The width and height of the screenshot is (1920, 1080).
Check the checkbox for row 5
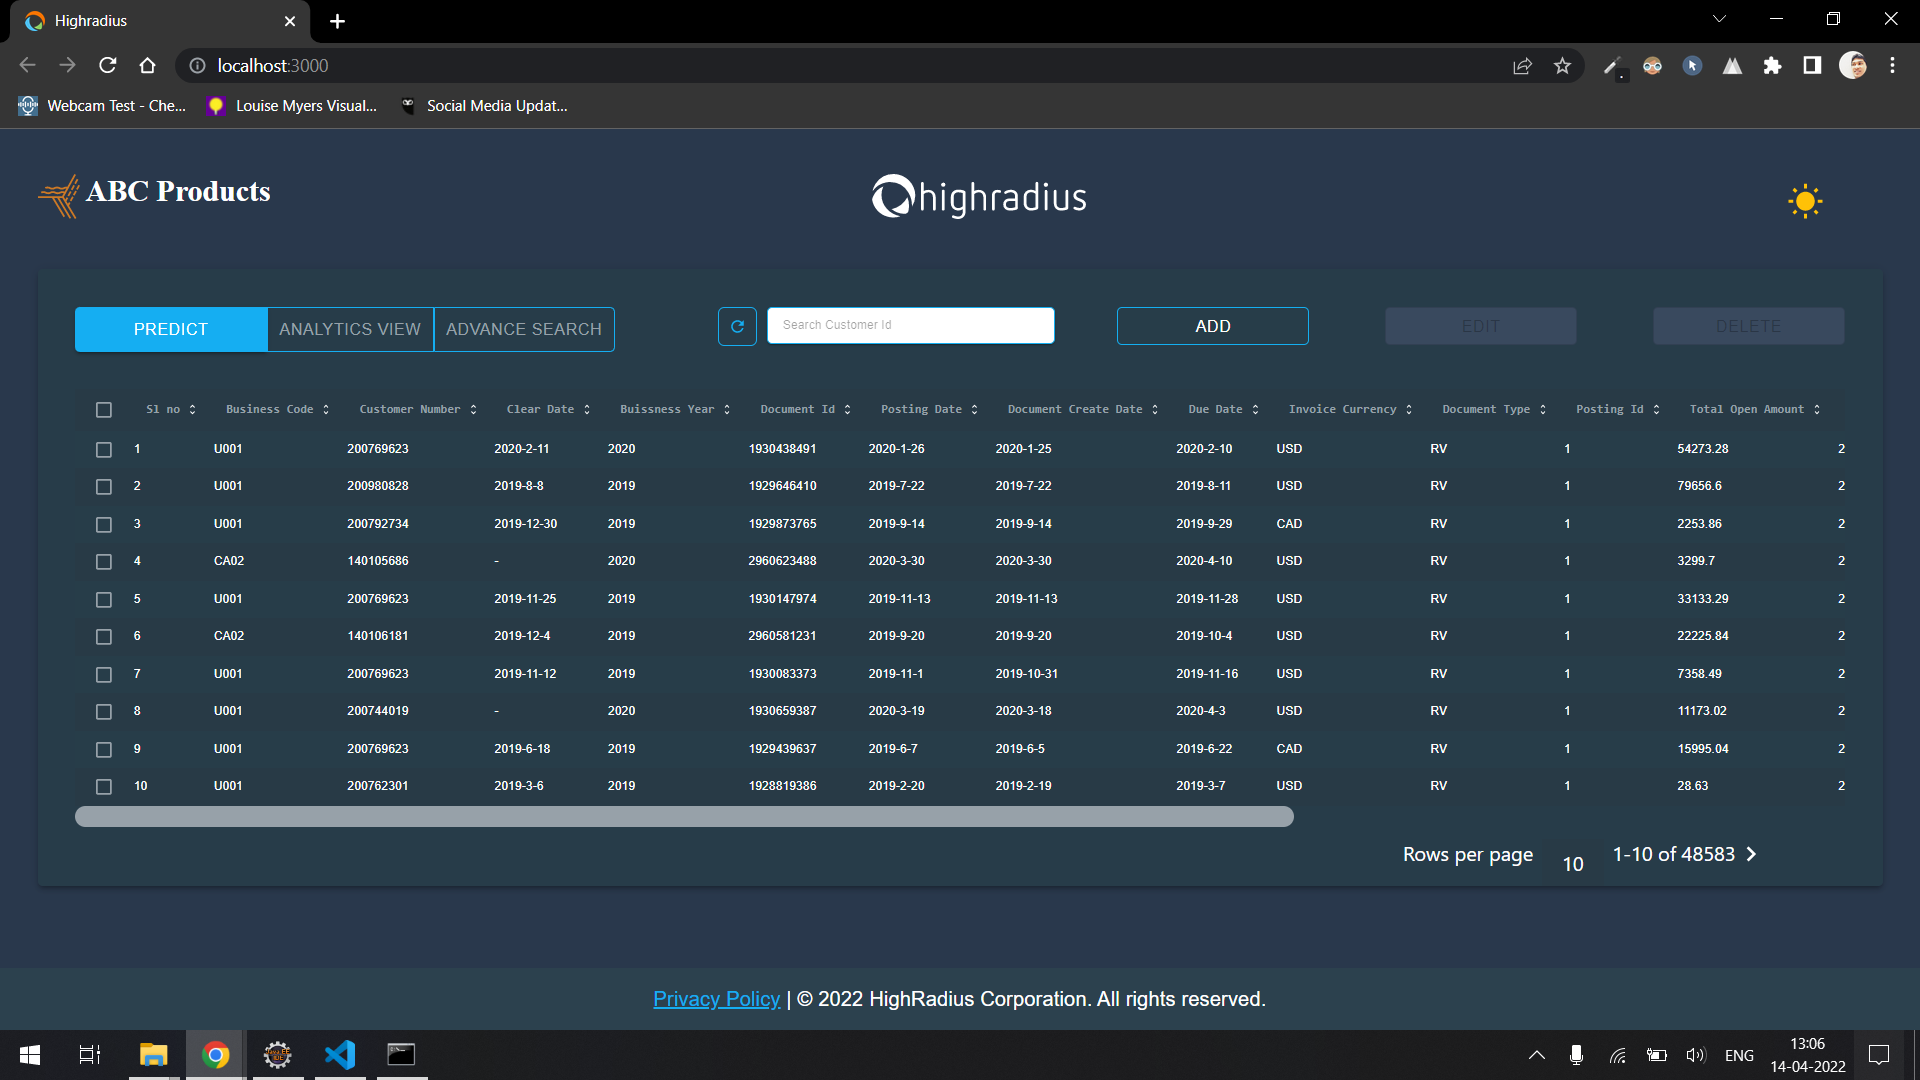click(104, 599)
